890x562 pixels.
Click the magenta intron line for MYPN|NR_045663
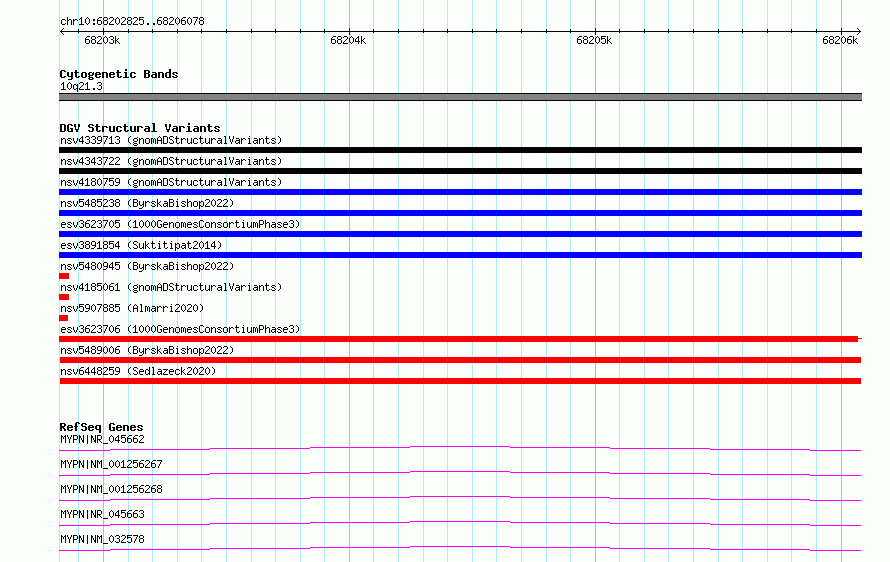460,523
